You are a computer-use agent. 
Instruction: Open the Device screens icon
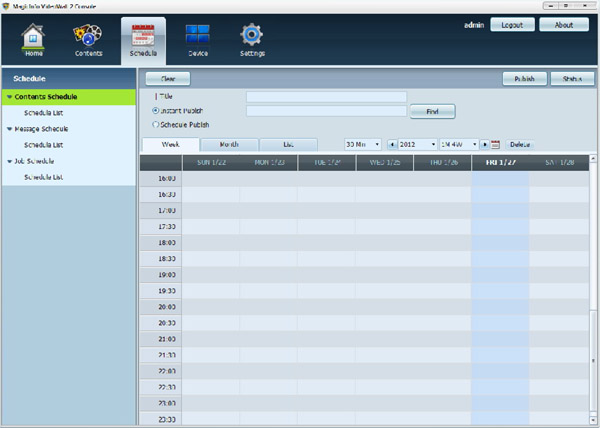tap(197, 37)
